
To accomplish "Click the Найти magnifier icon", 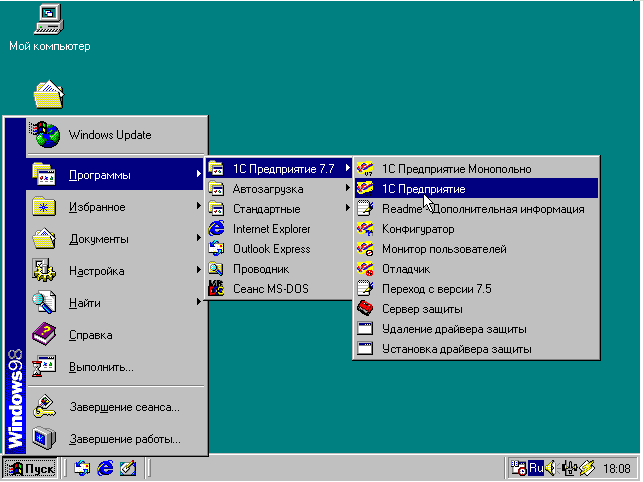I will [44, 303].
